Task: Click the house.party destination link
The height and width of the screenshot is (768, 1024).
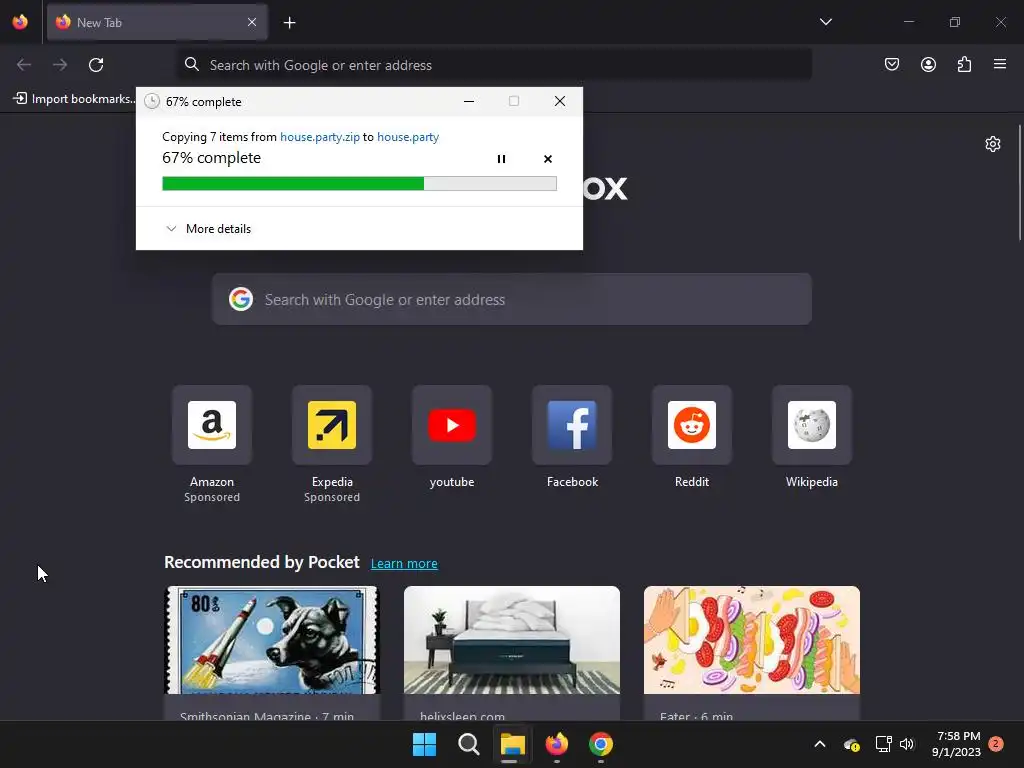Action: [408, 136]
